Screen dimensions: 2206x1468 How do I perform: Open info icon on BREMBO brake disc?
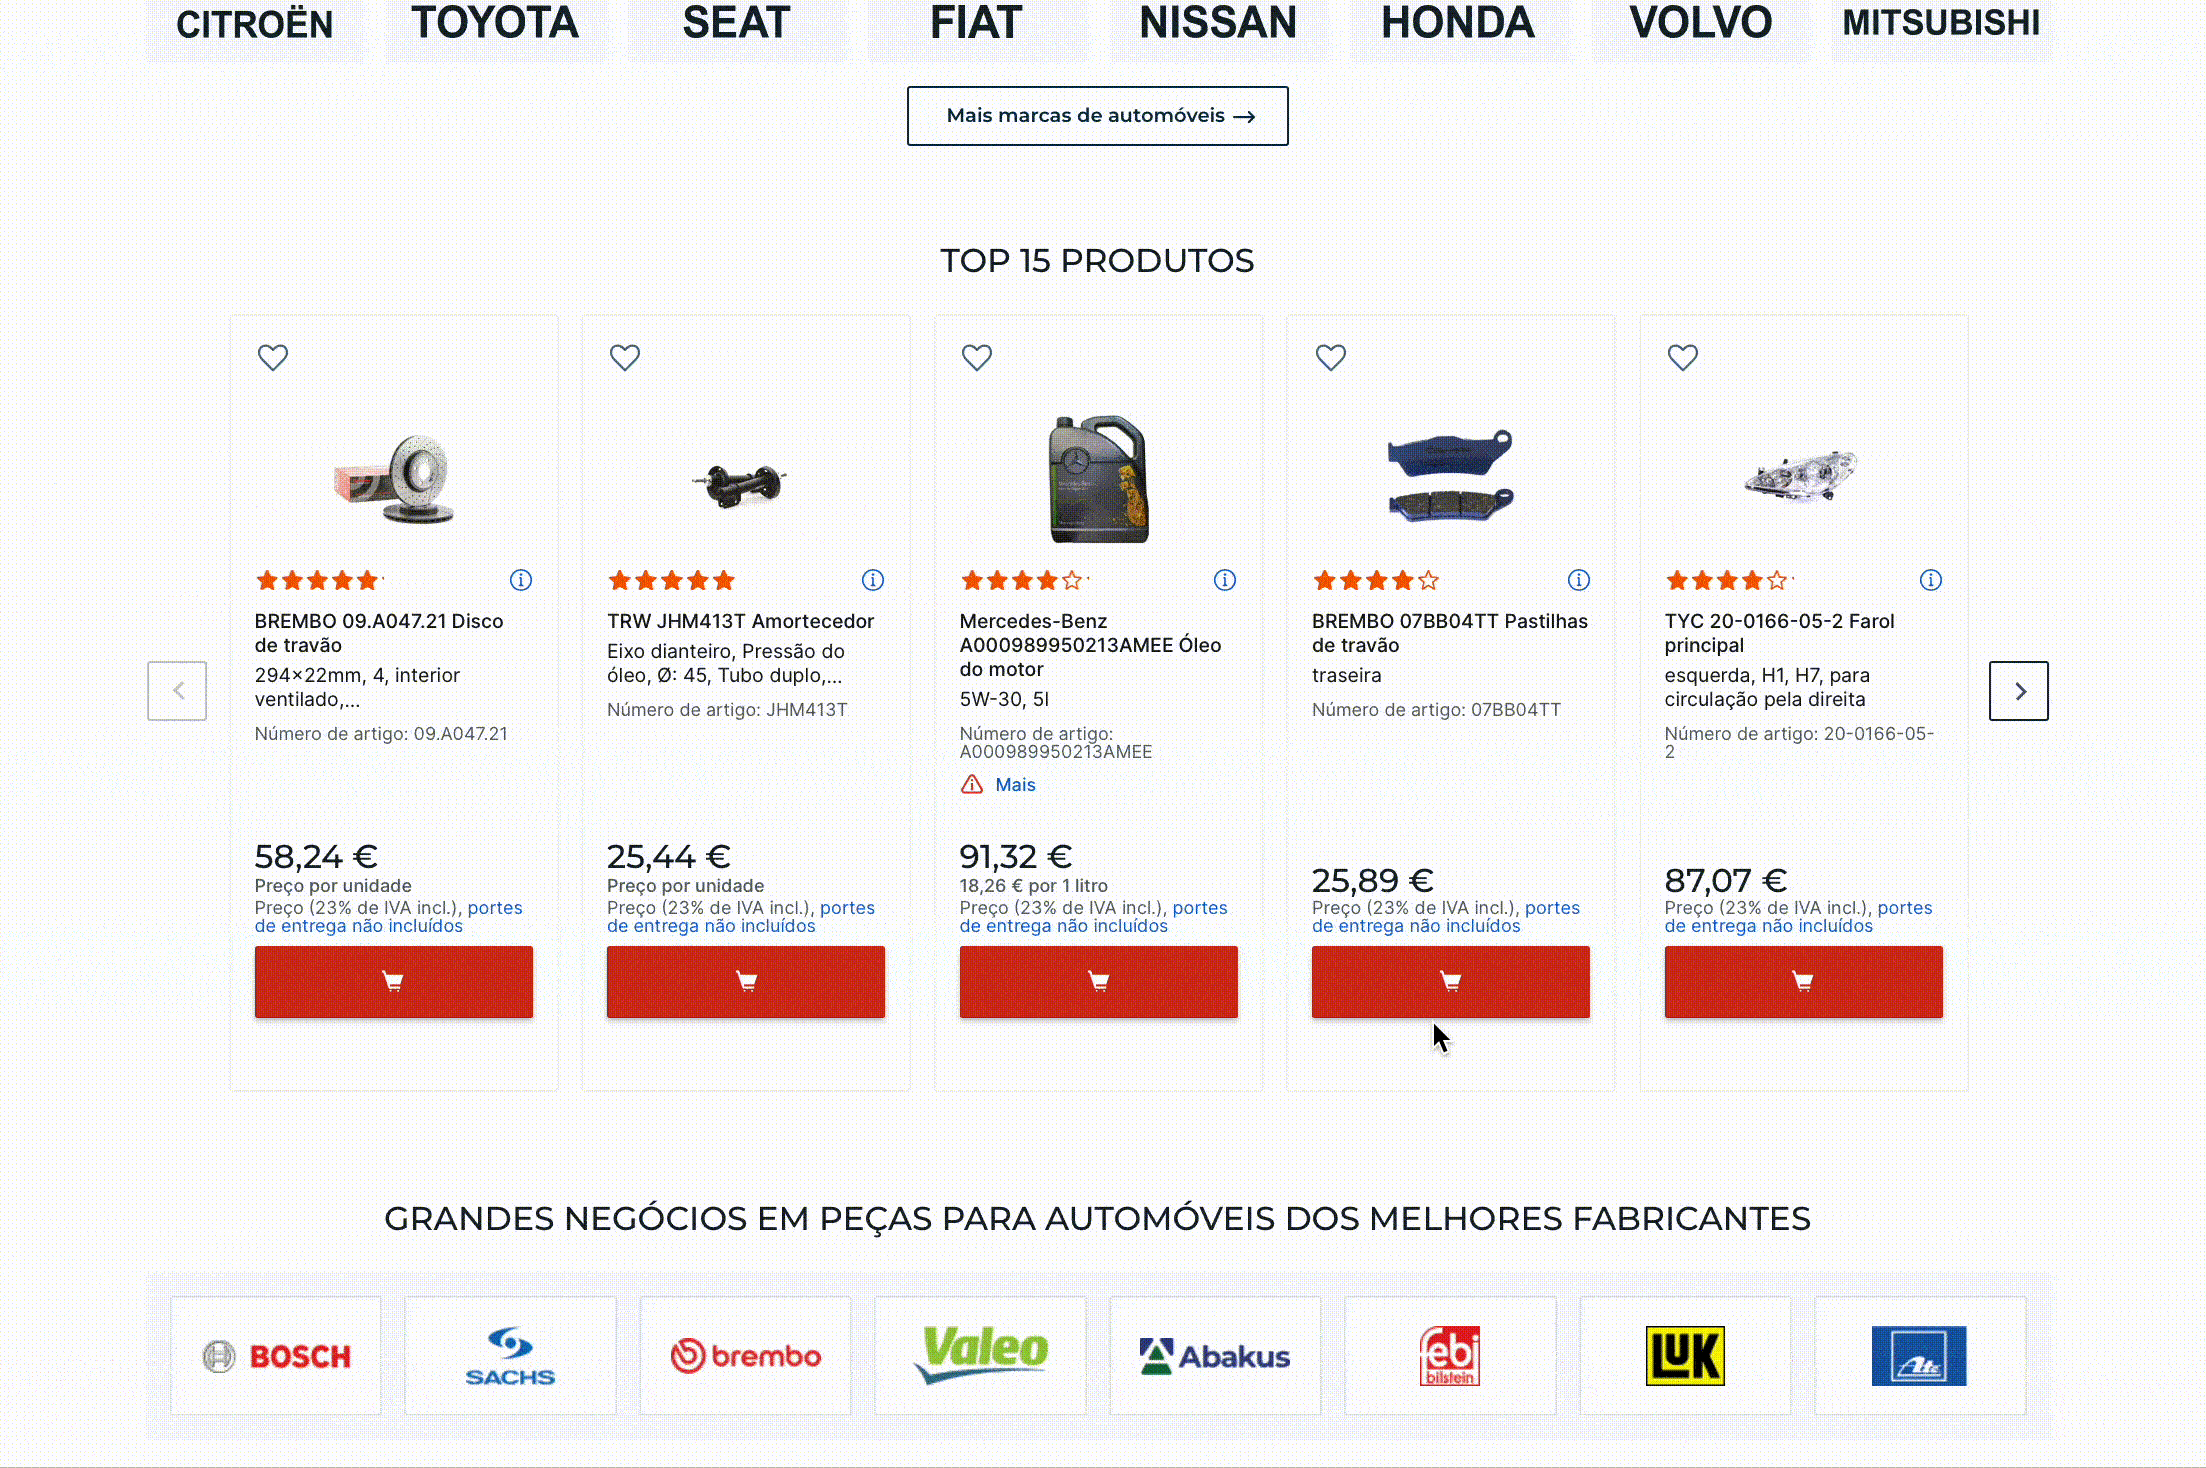click(521, 580)
